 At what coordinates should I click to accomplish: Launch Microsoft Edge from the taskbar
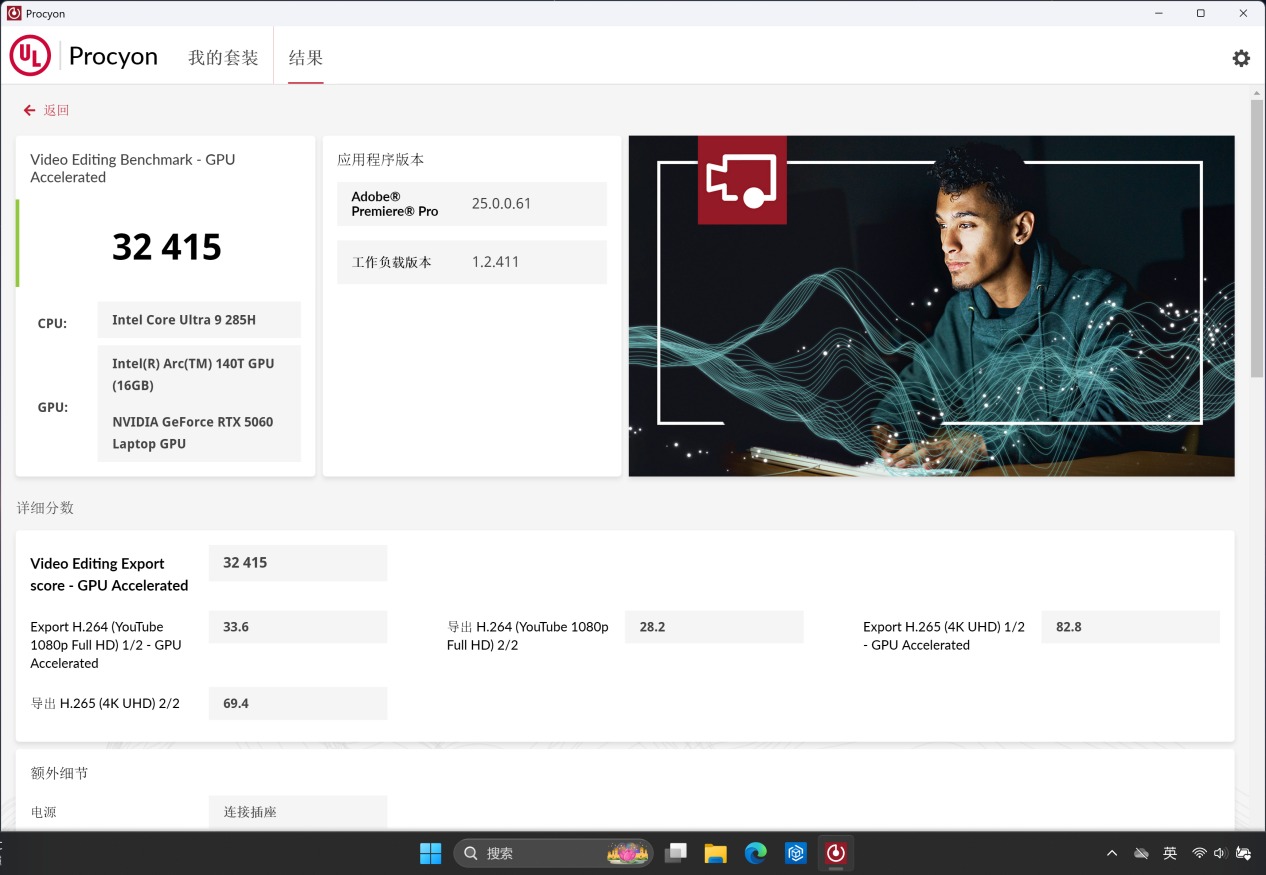(755, 853)
